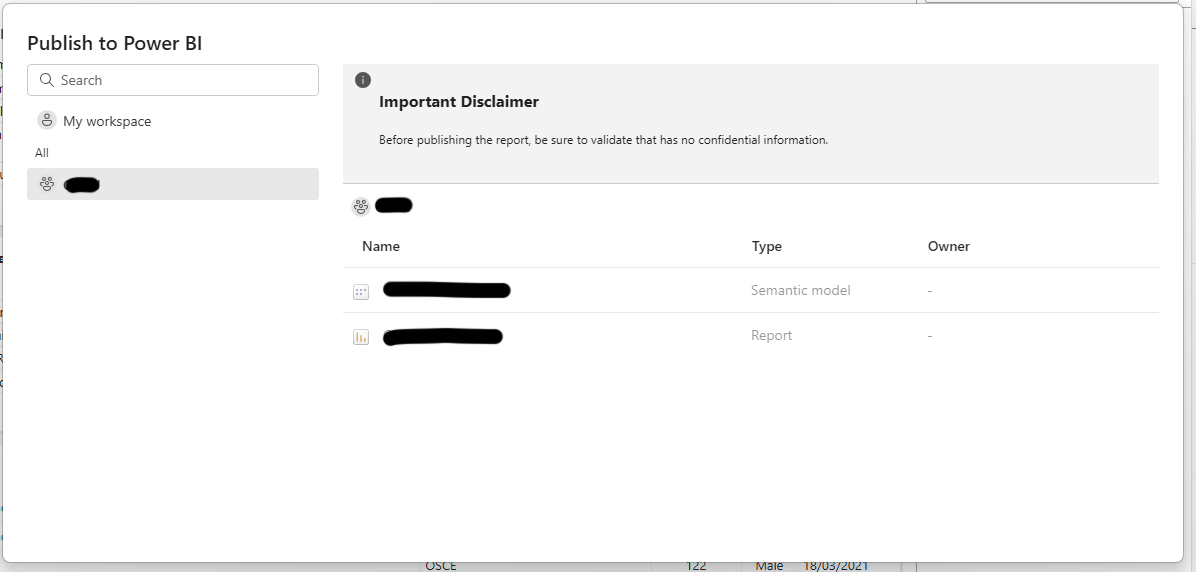Click the My workspace person icon
The height and width of the screenshot is (572, 1196).
tap(47, 121)
